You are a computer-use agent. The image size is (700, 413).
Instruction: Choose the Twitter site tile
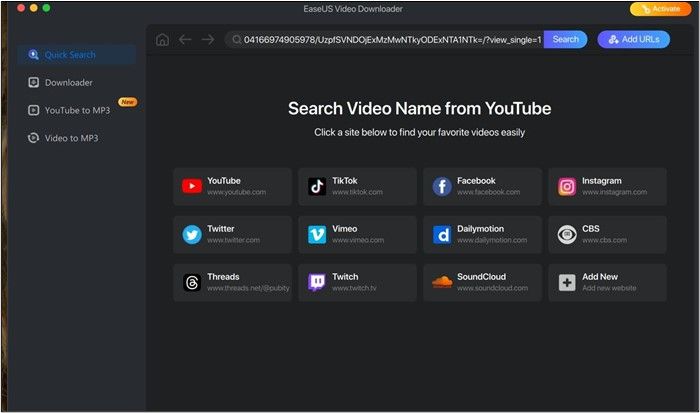coord(232,234)
